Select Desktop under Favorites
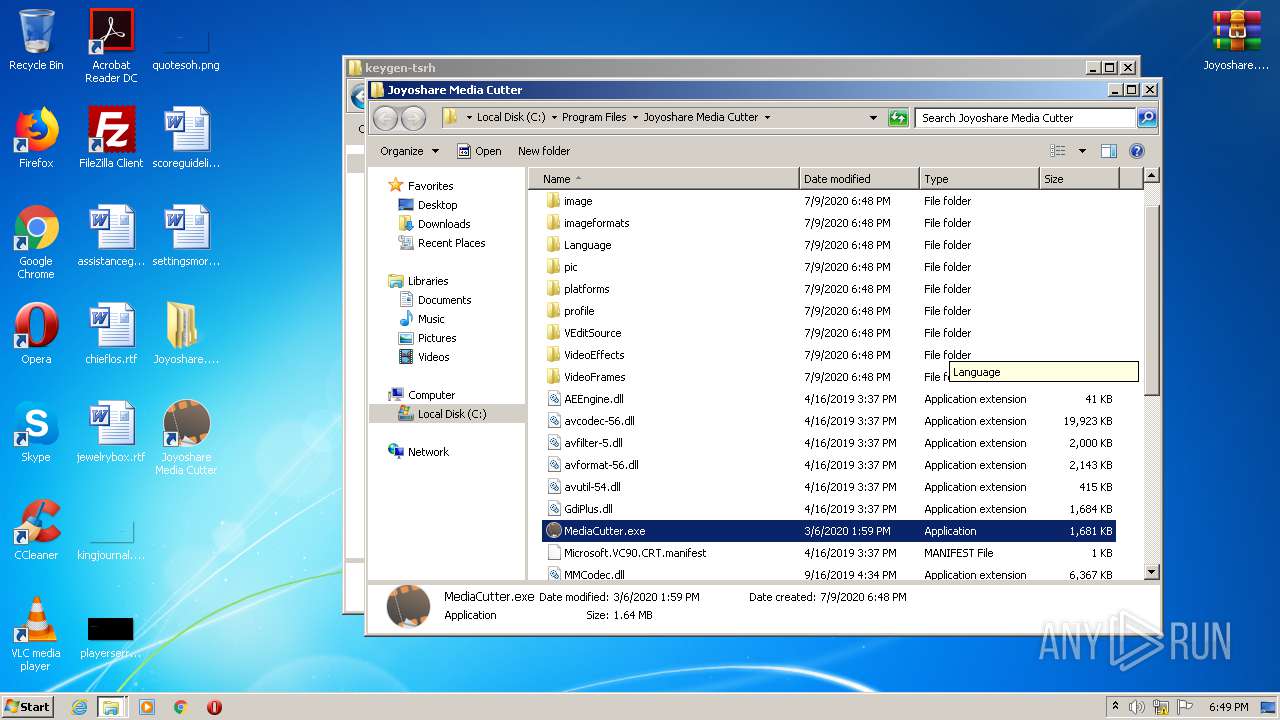 [427, 205]
